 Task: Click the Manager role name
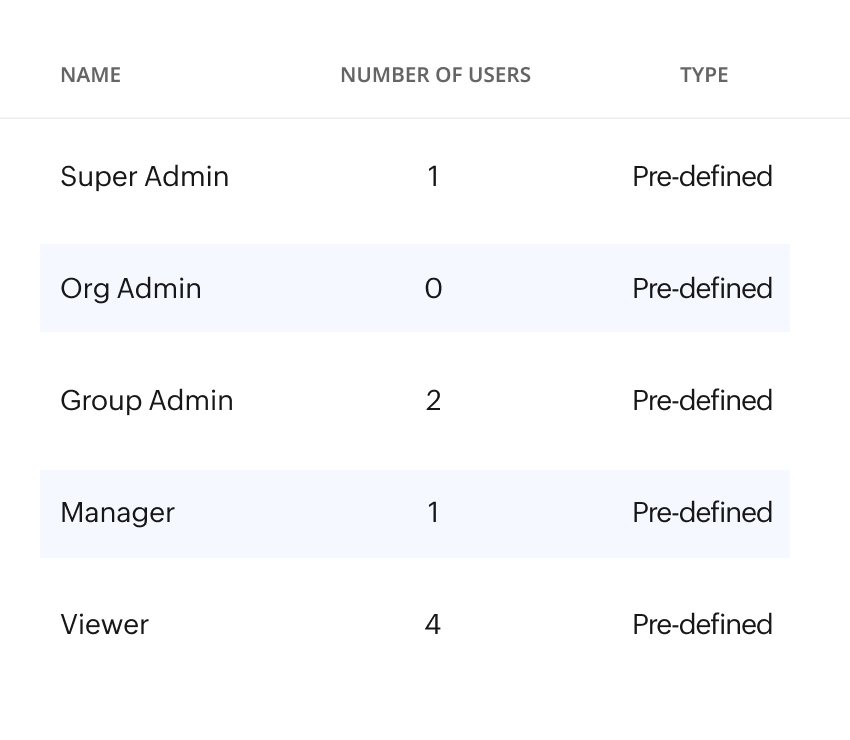117,513
